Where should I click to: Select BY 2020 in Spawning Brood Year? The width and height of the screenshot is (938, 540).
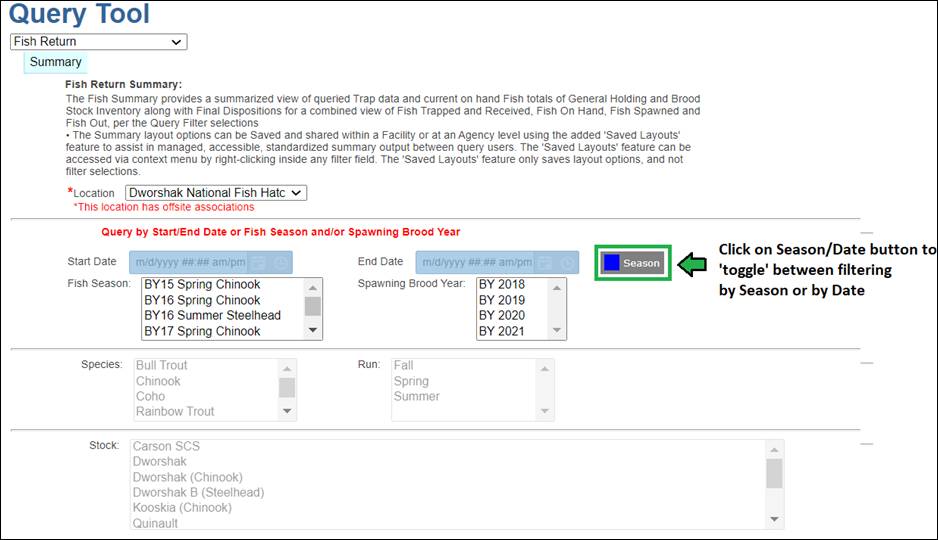click(501, 315)
